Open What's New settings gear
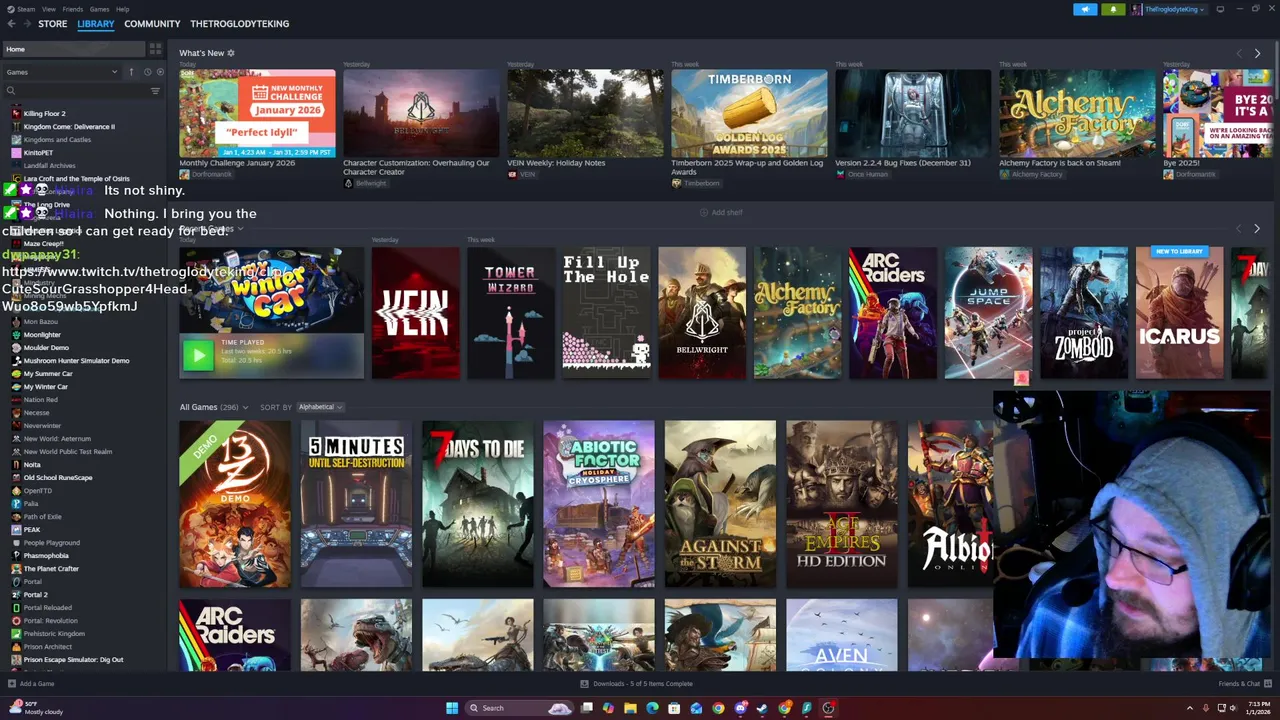 pyautogui.click(x=231, y=53)
